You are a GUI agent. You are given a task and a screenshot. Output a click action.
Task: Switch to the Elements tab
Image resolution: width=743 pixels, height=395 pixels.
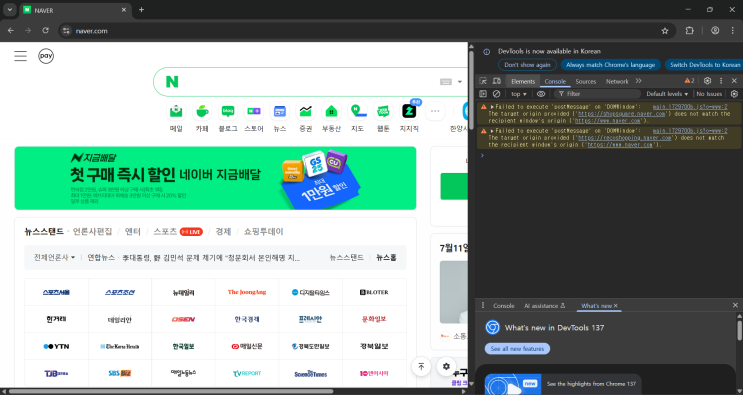(x=523, y=81)
